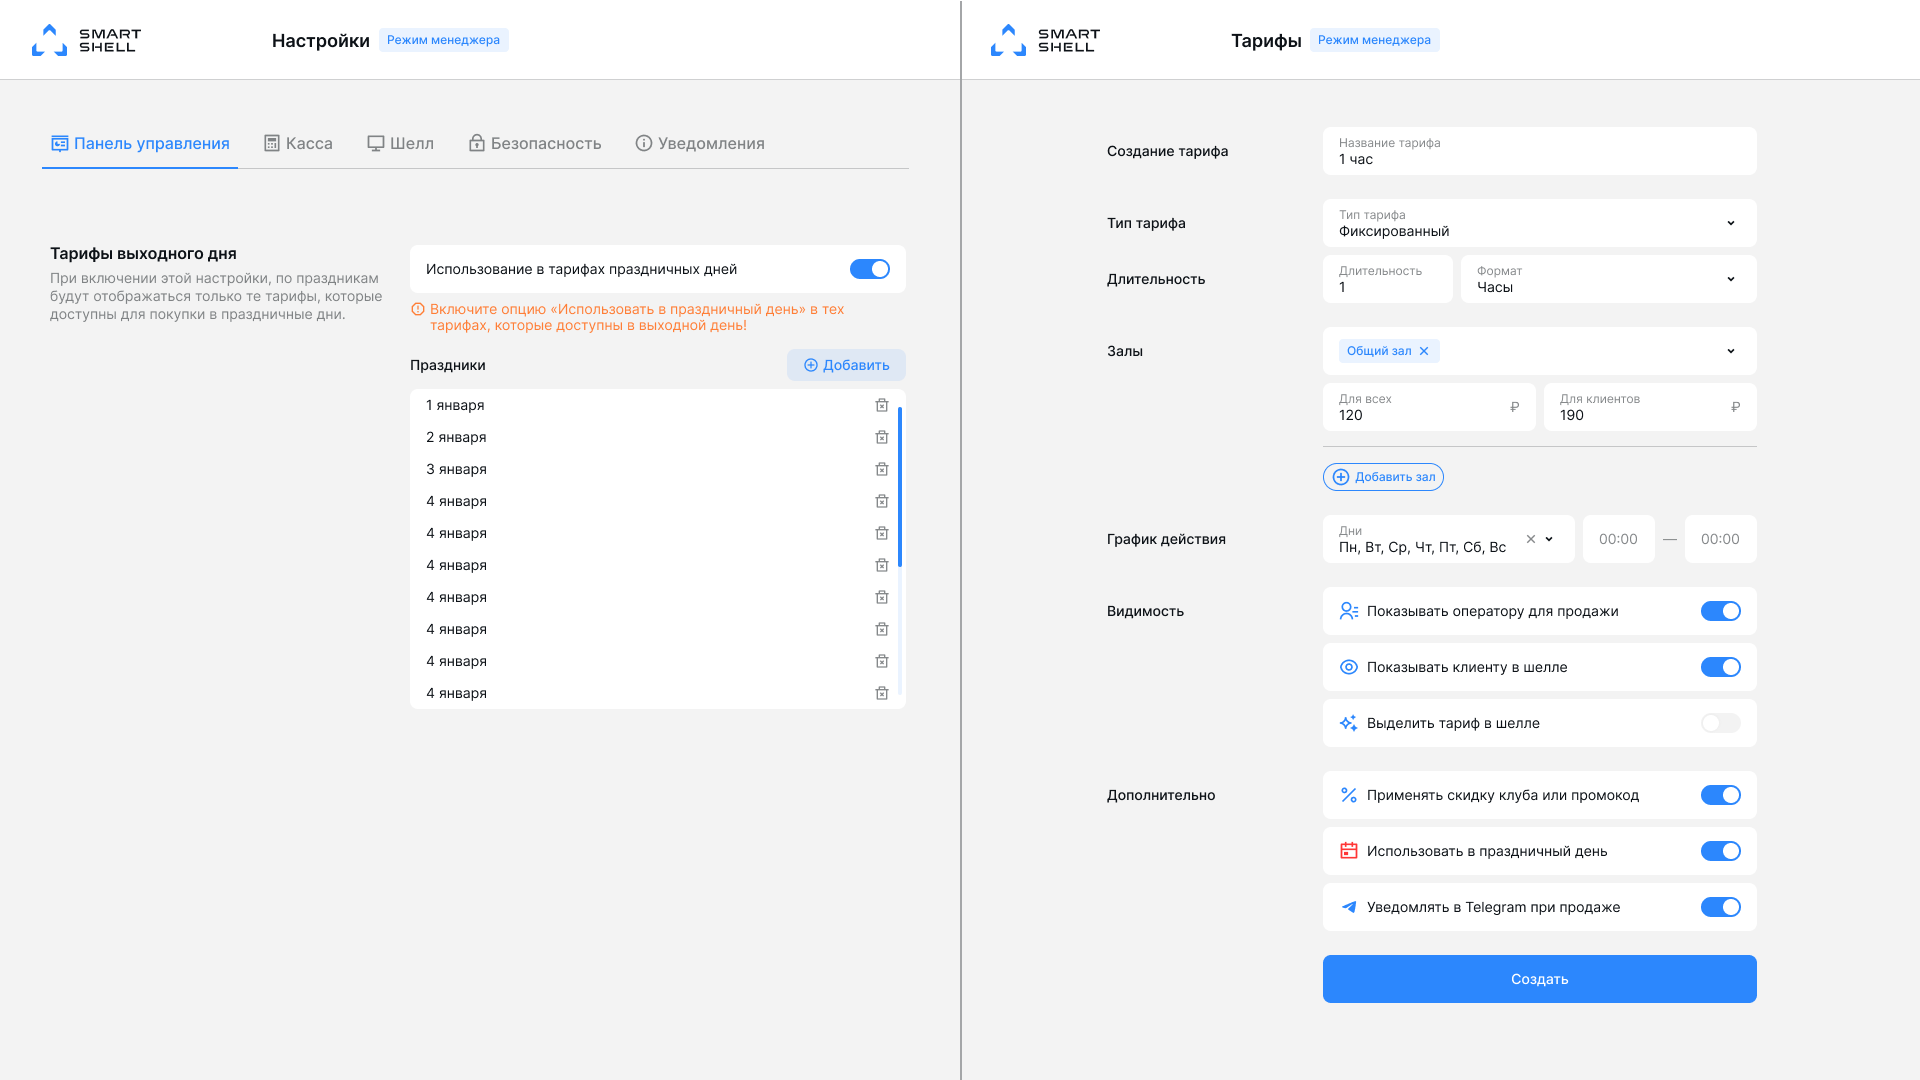Delete the 3 января holiday
Screen dimensions: 1920x1080
click(x=882, y=469)
